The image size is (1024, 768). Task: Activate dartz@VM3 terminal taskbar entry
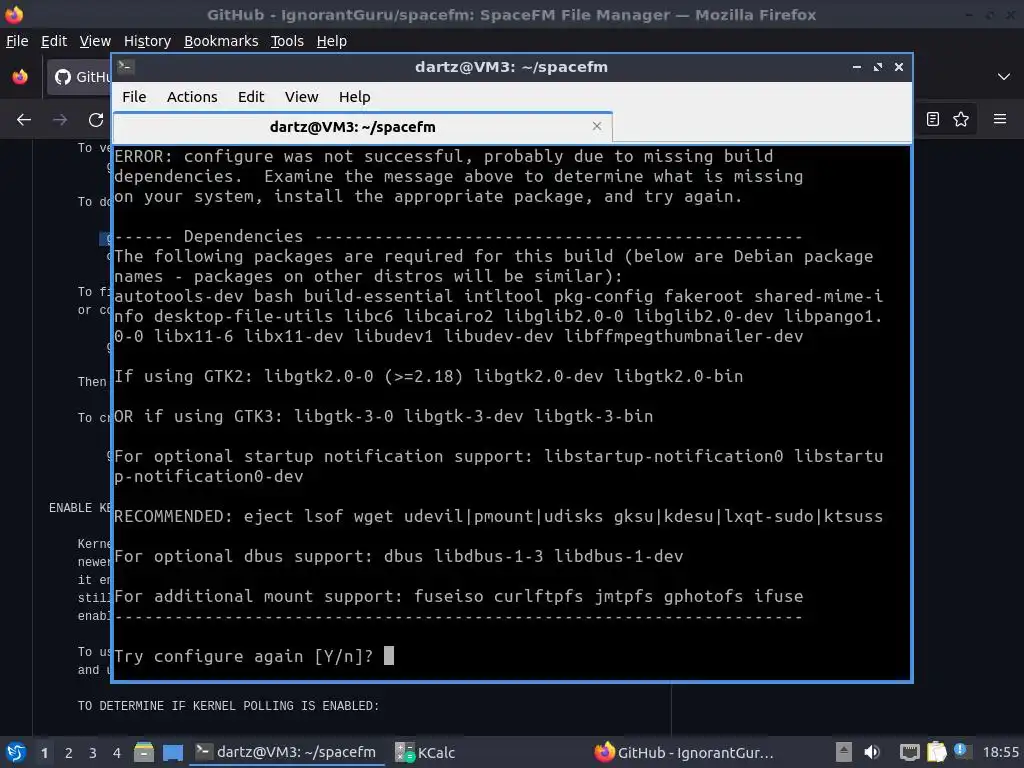286,752
